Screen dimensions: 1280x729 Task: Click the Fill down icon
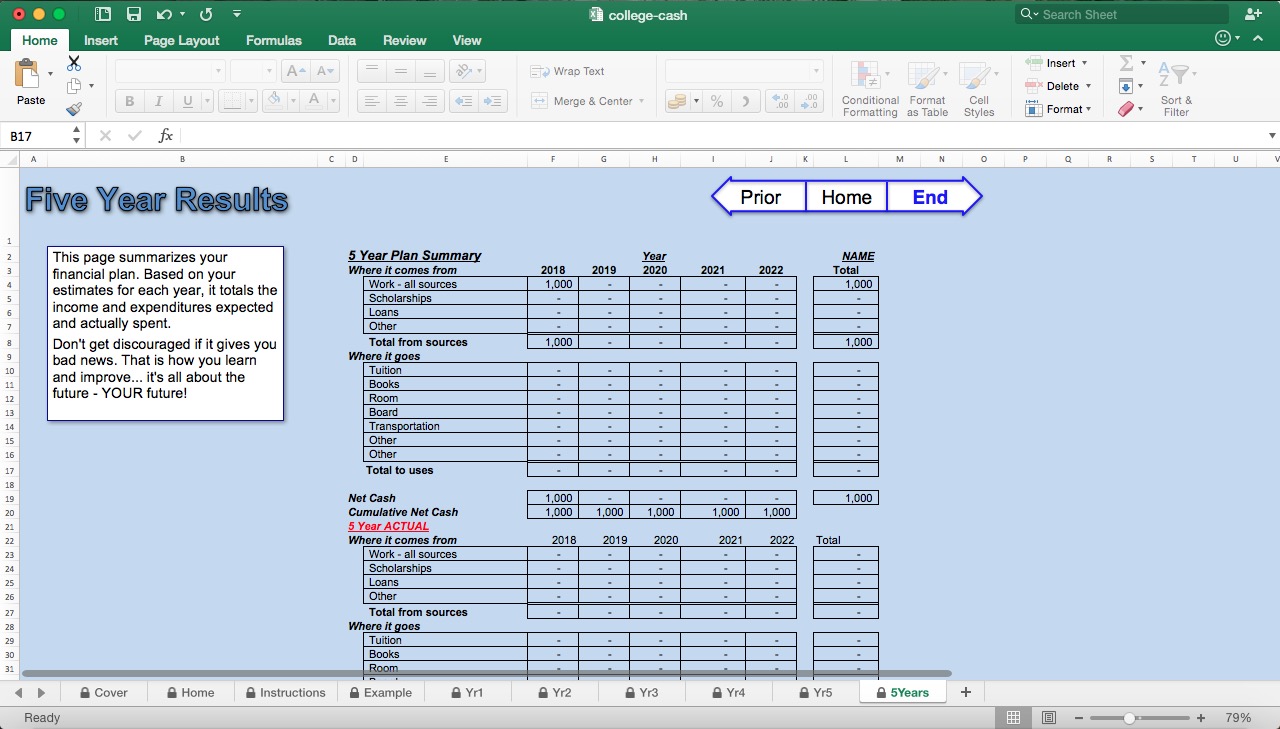pyautogui.click(x=1127, y=86)
